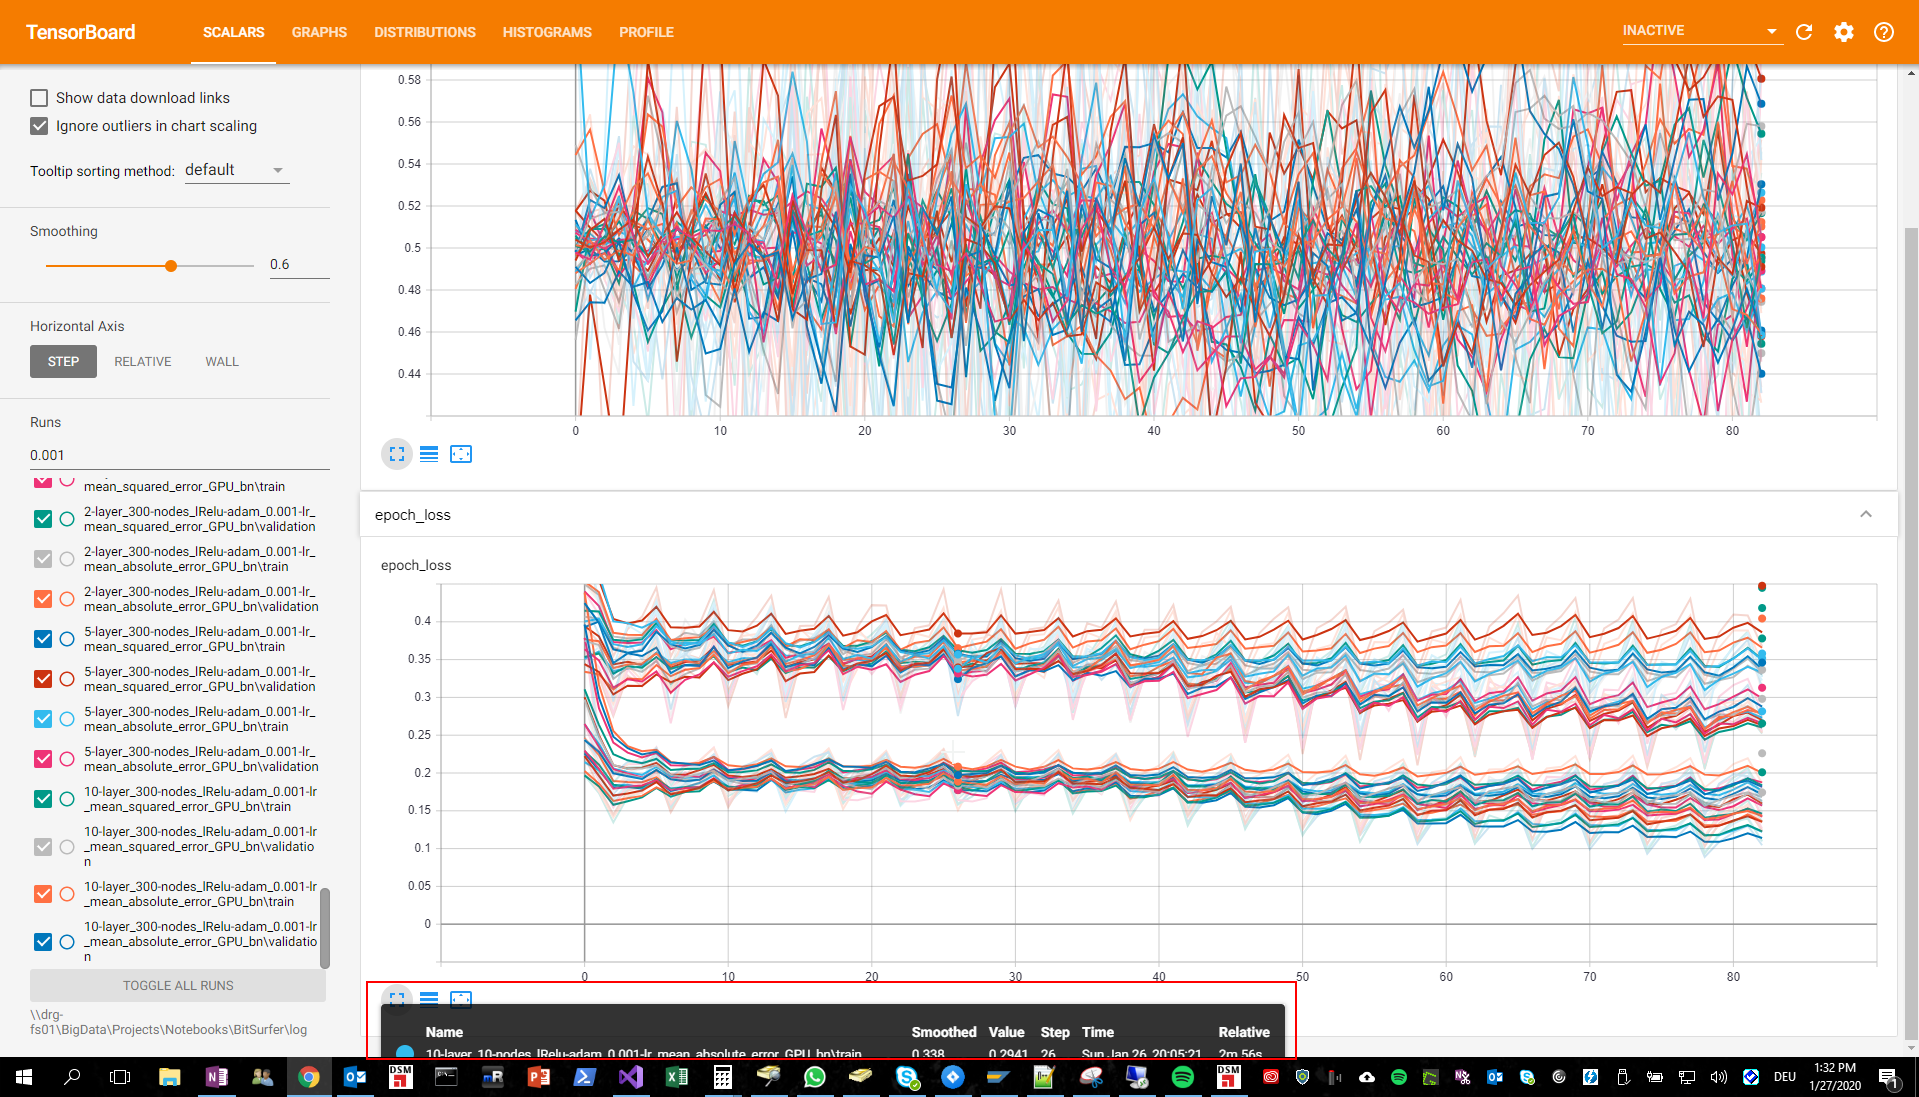Uncheck Ignore outliers in chart scaling

tap(39, 126)
